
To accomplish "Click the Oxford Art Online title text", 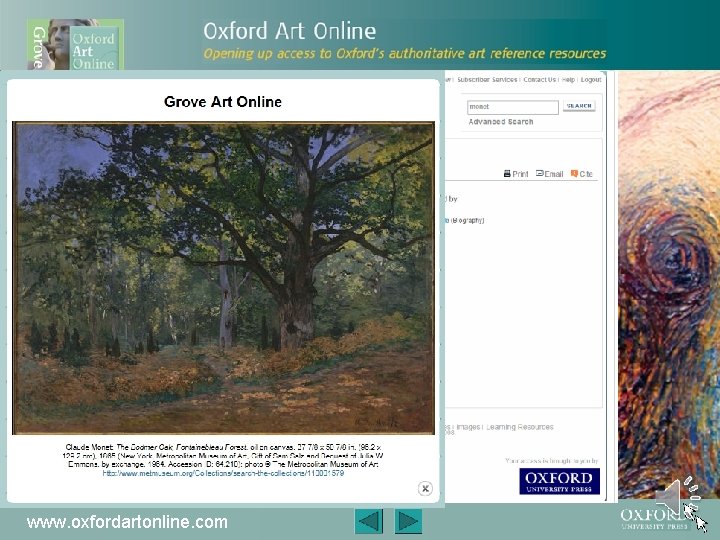I will point(290,31).
